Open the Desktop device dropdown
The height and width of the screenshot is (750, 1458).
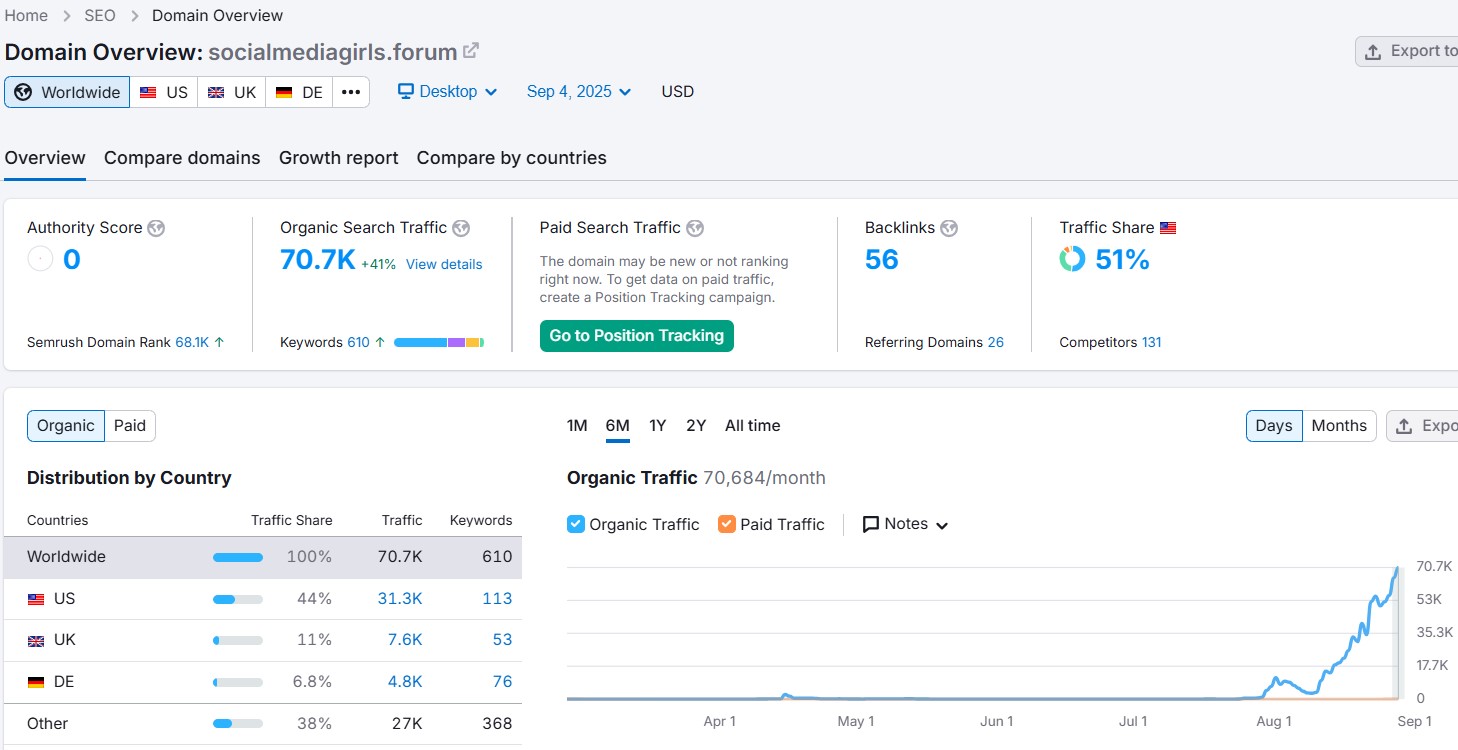(x=448, y=92)
